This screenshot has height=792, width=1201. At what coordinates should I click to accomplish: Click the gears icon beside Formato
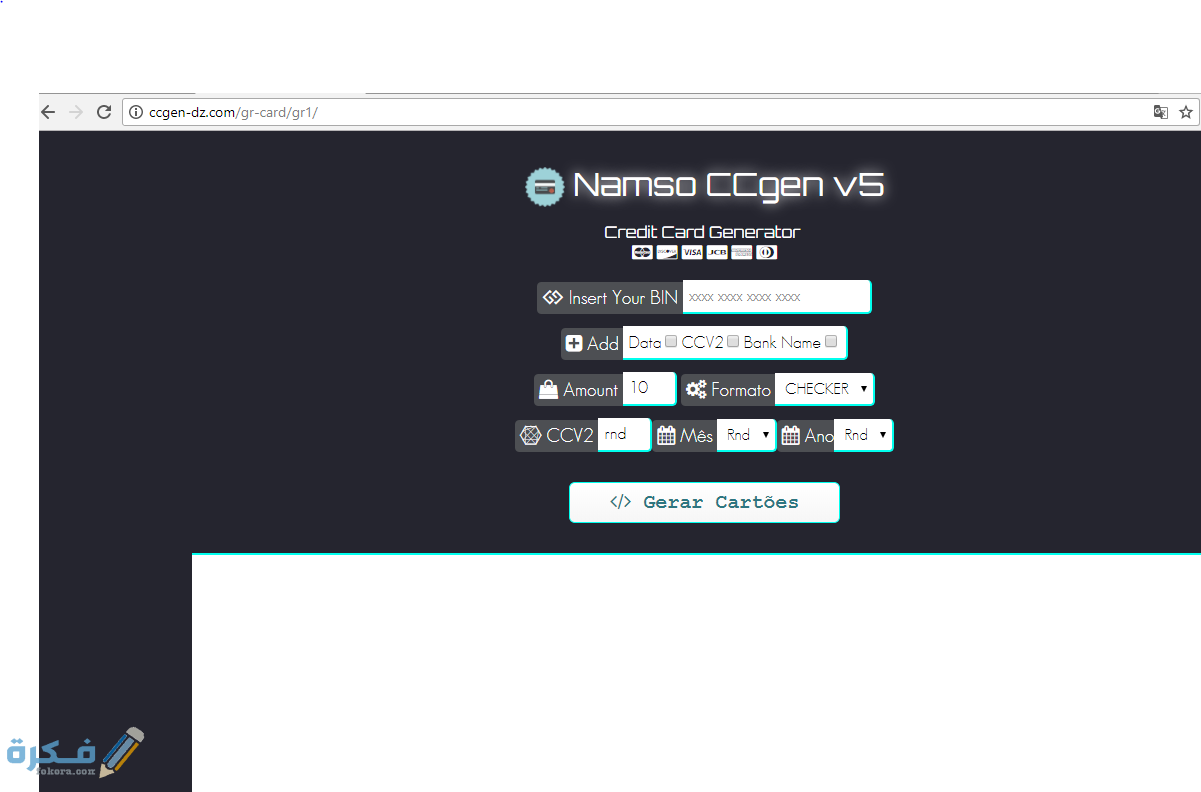click(696, 389)
